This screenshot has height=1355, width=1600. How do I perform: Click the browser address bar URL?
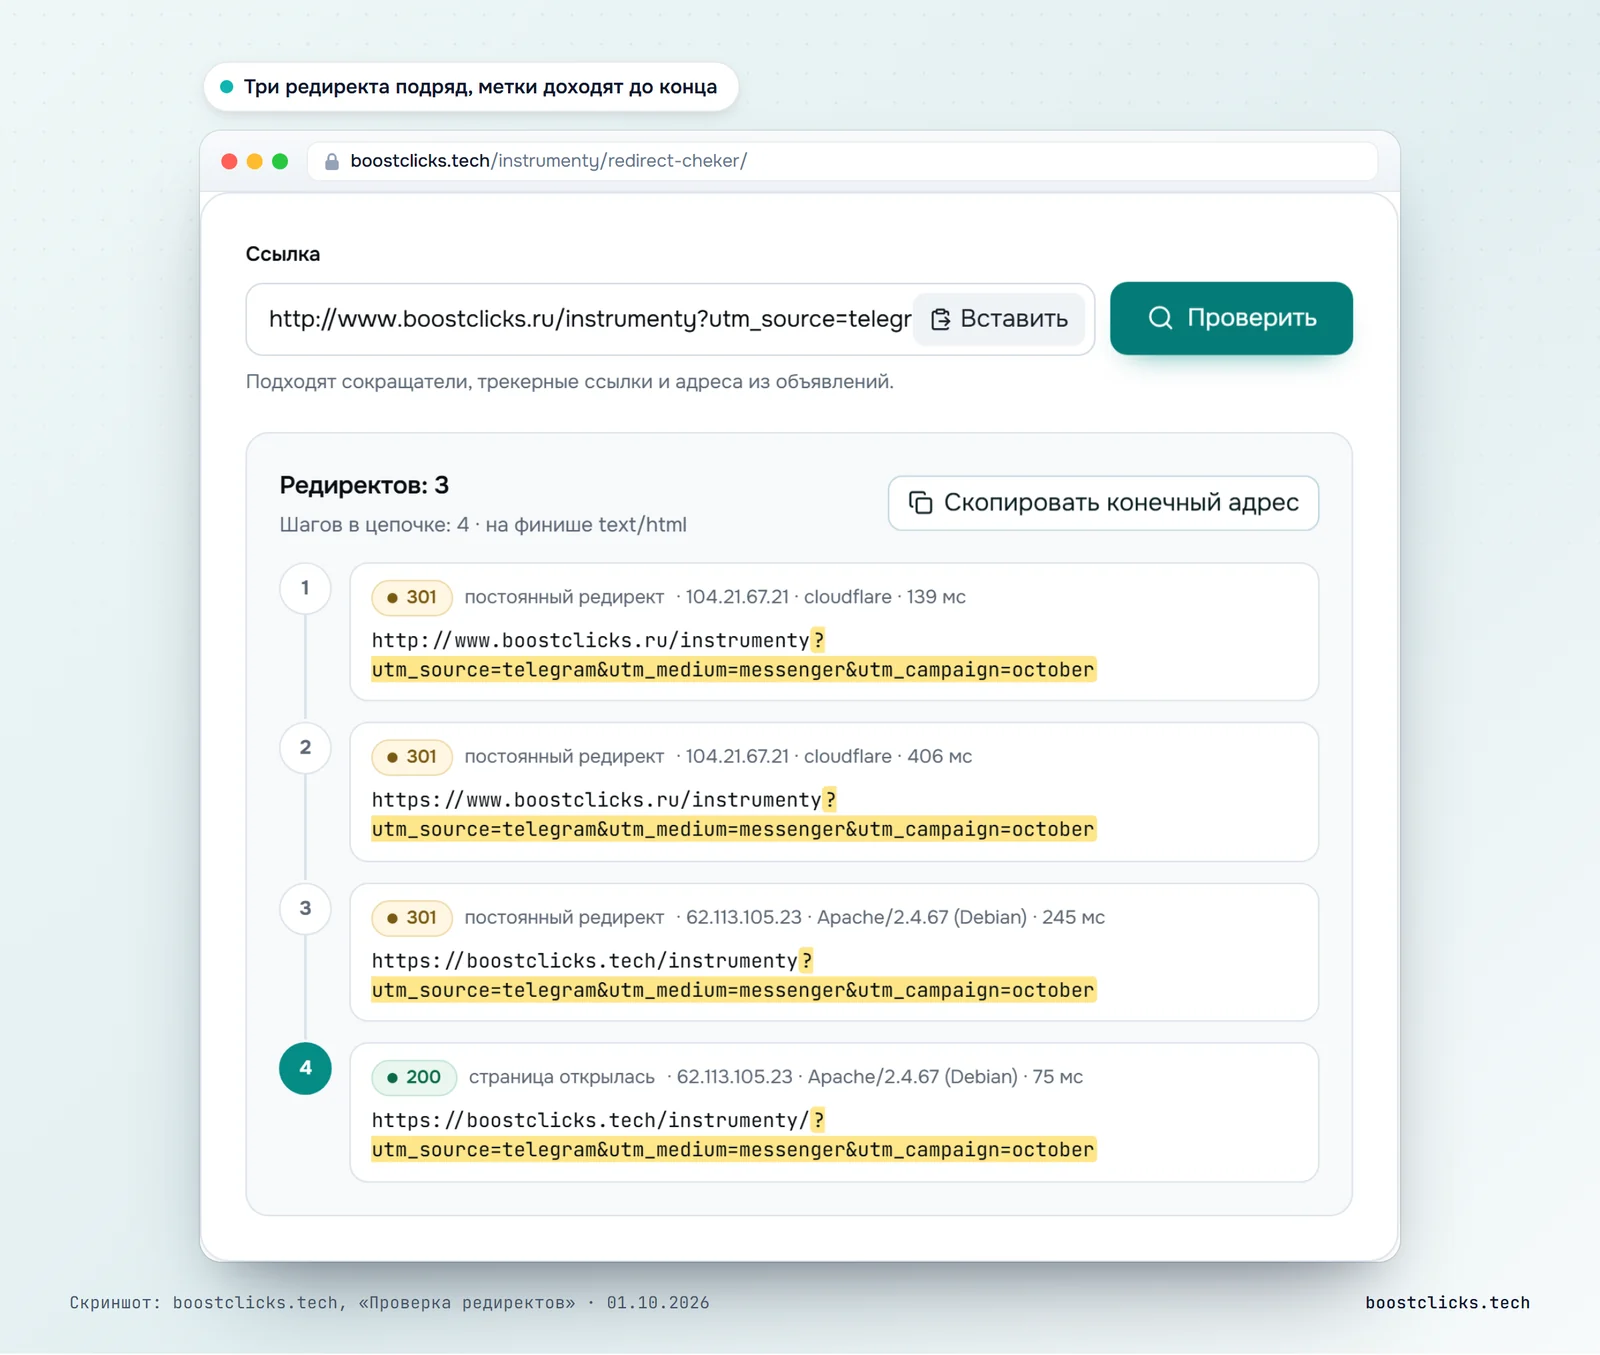coord(548,161)
